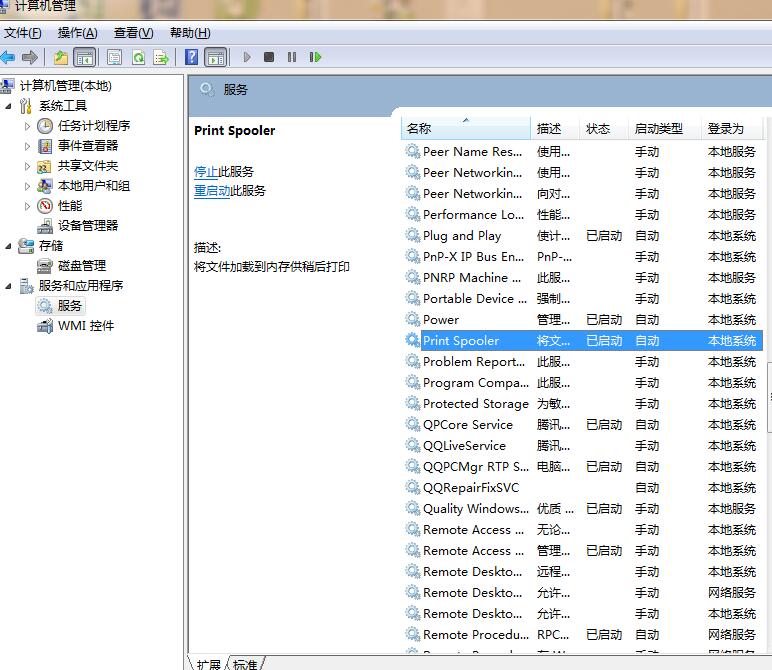Select the Program Compa... service row

(x=582, y=383)
